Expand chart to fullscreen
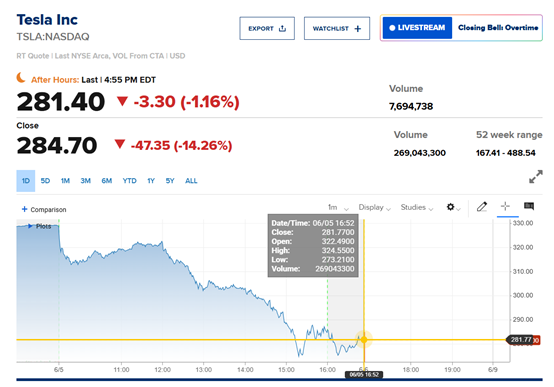This screenshot has width=554, height=387. (536, 177)
